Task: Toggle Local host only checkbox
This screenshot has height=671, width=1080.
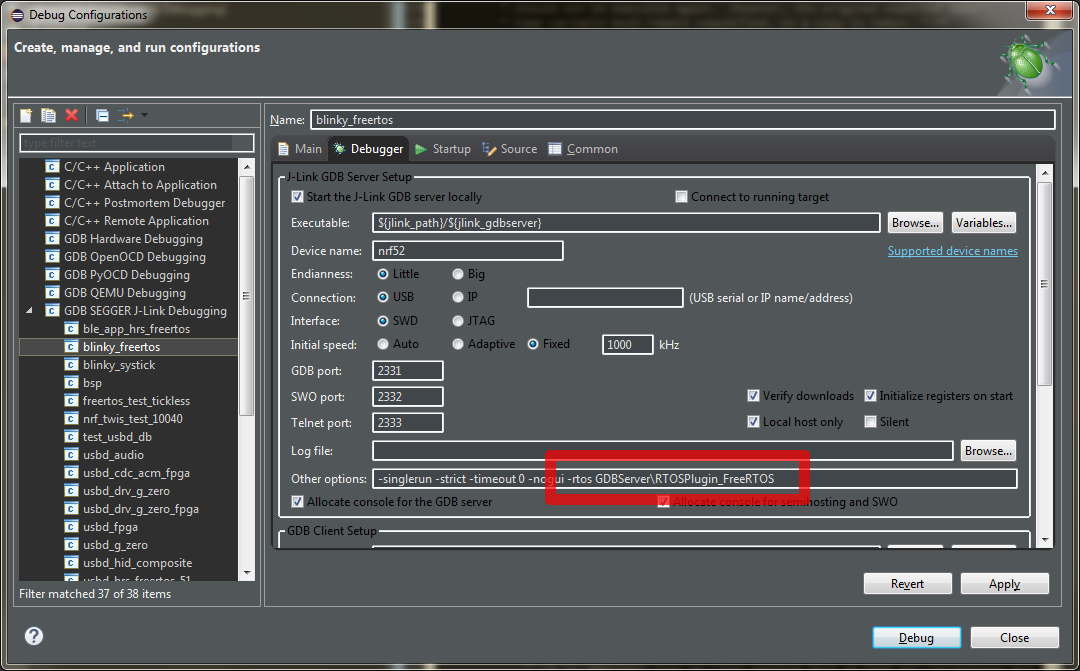Action: (754, 422)
